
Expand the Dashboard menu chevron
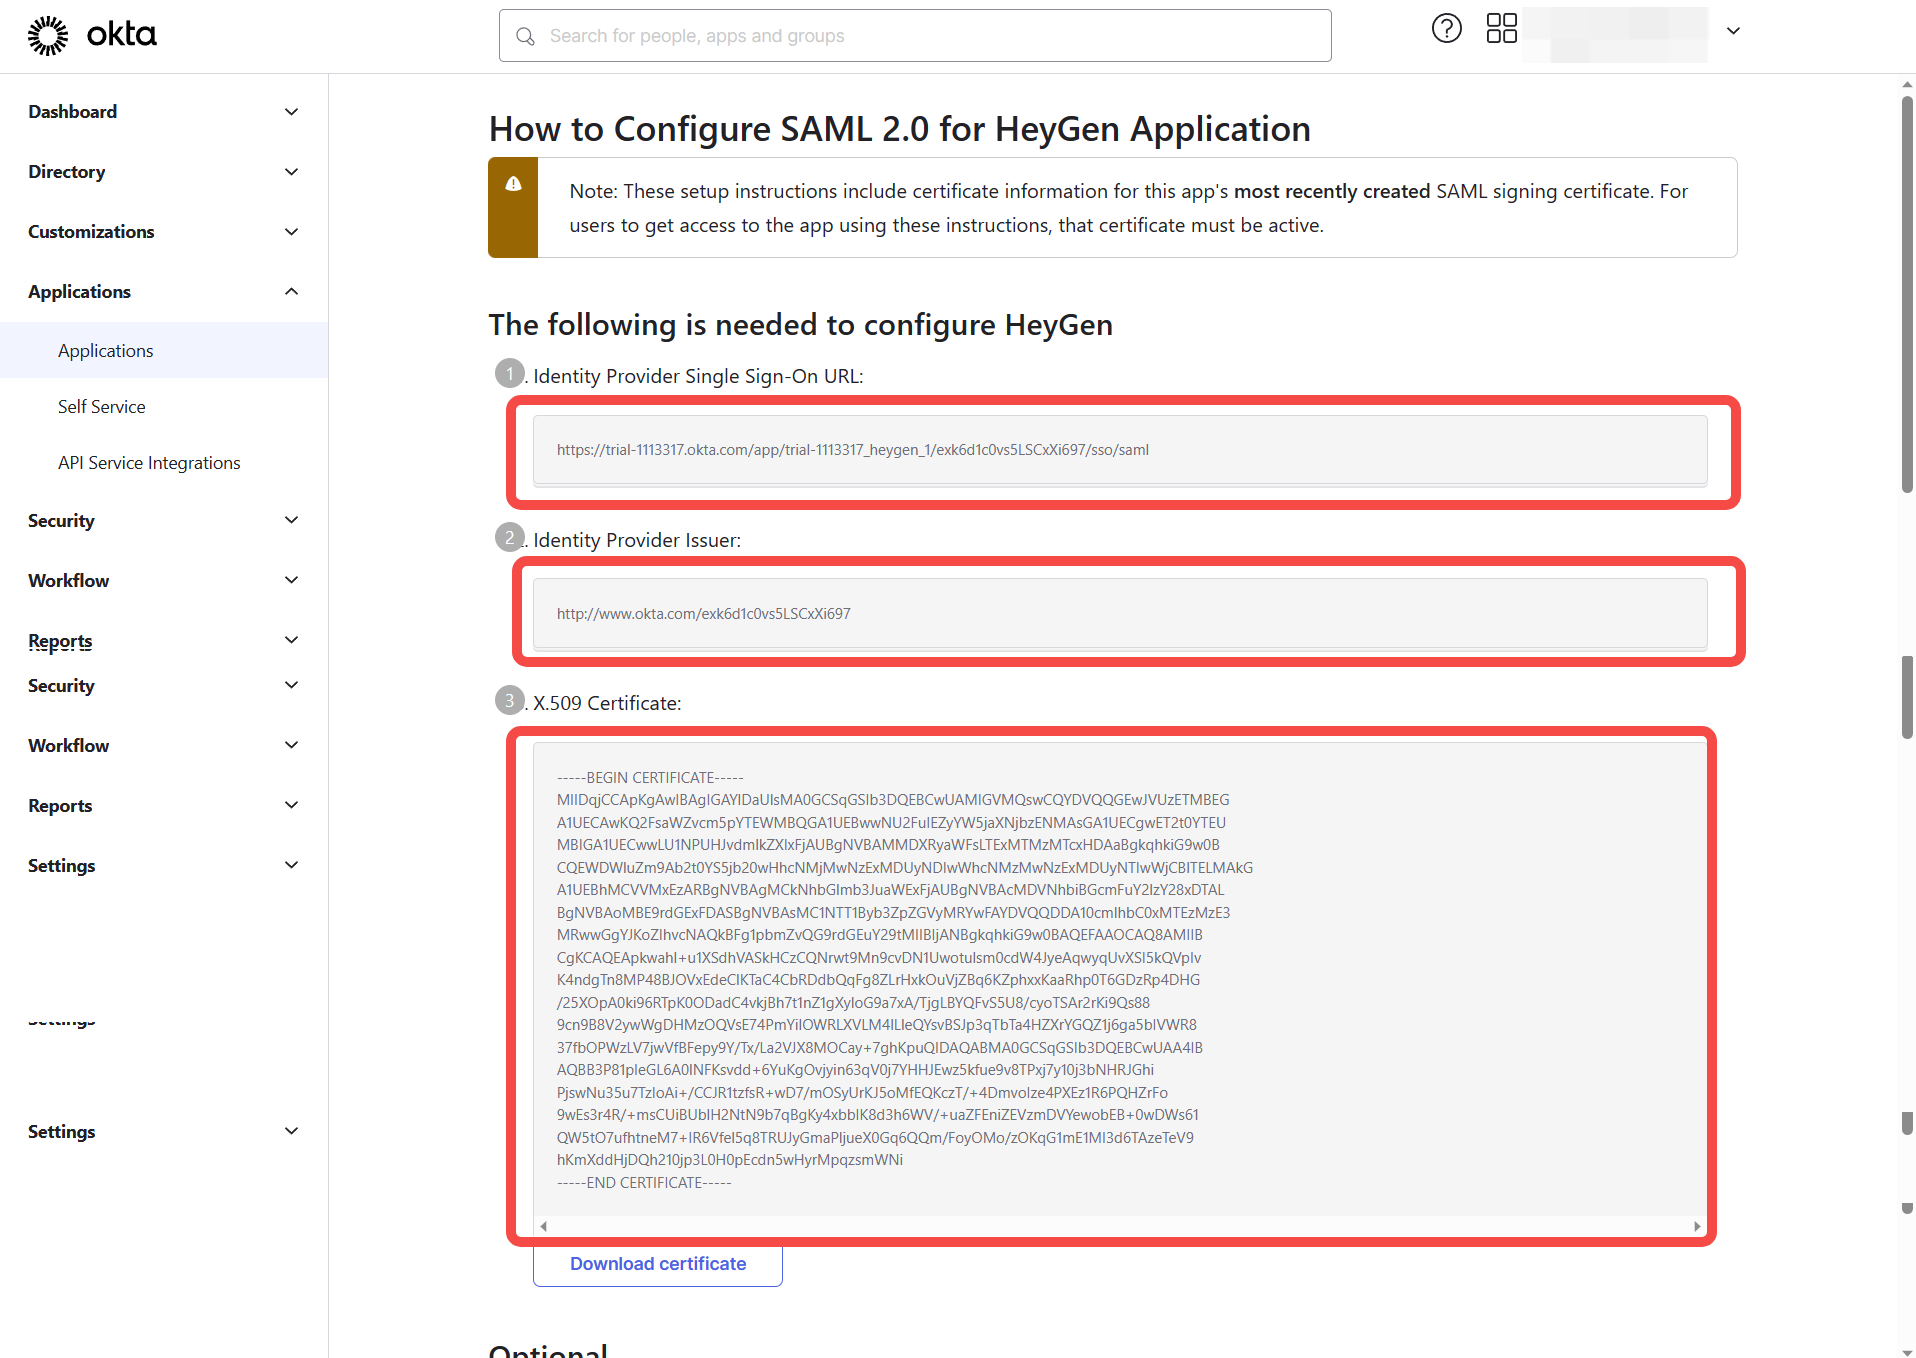(291, 112)
